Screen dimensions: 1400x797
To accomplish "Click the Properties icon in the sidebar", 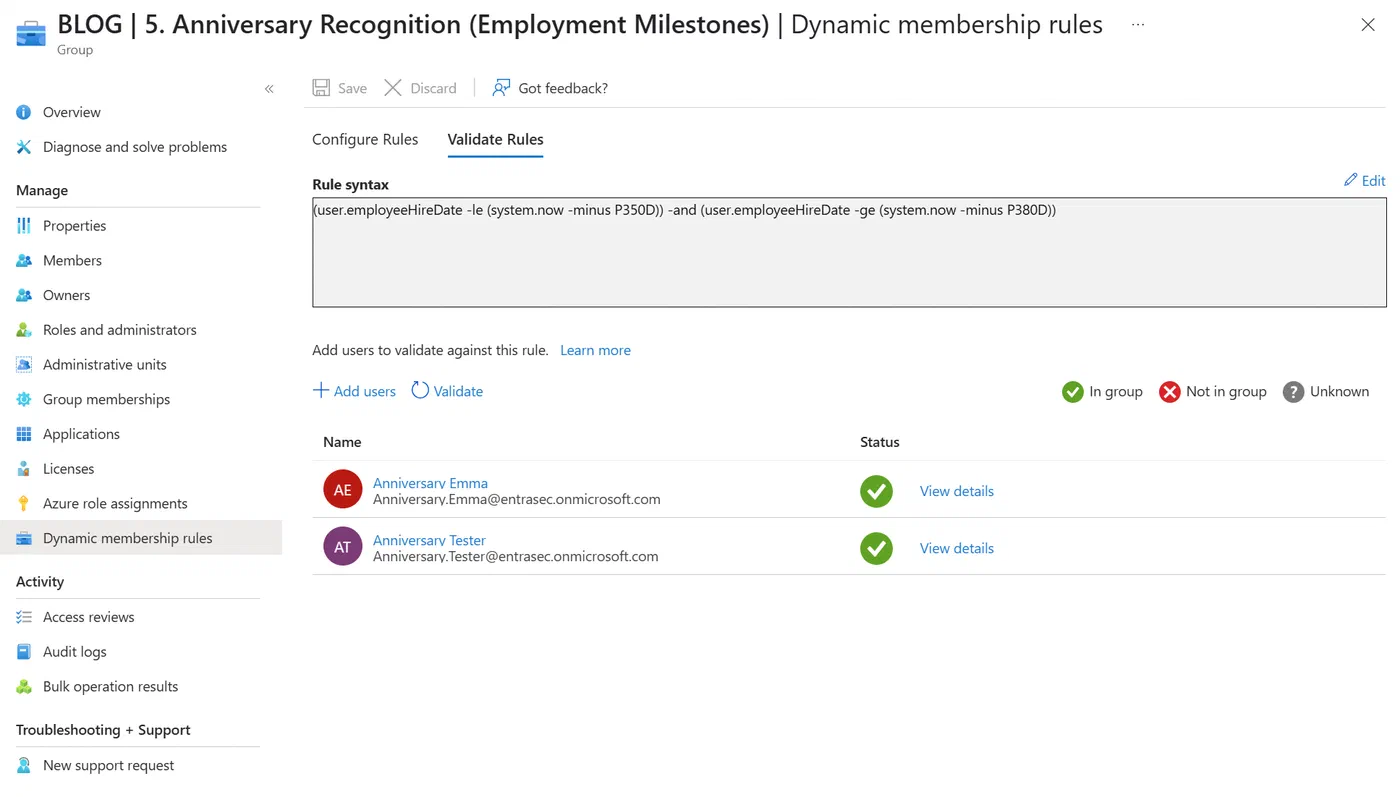I will point(24,226).
